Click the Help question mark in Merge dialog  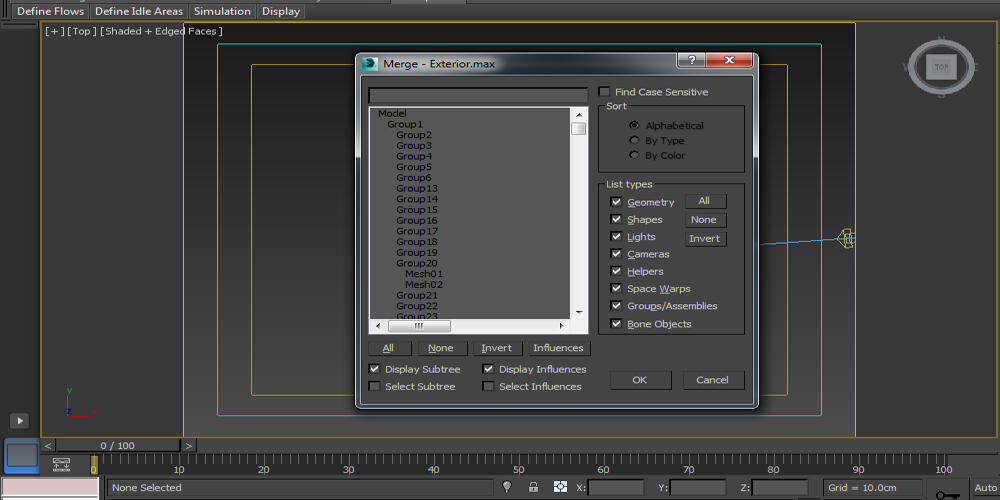[690, 61]
